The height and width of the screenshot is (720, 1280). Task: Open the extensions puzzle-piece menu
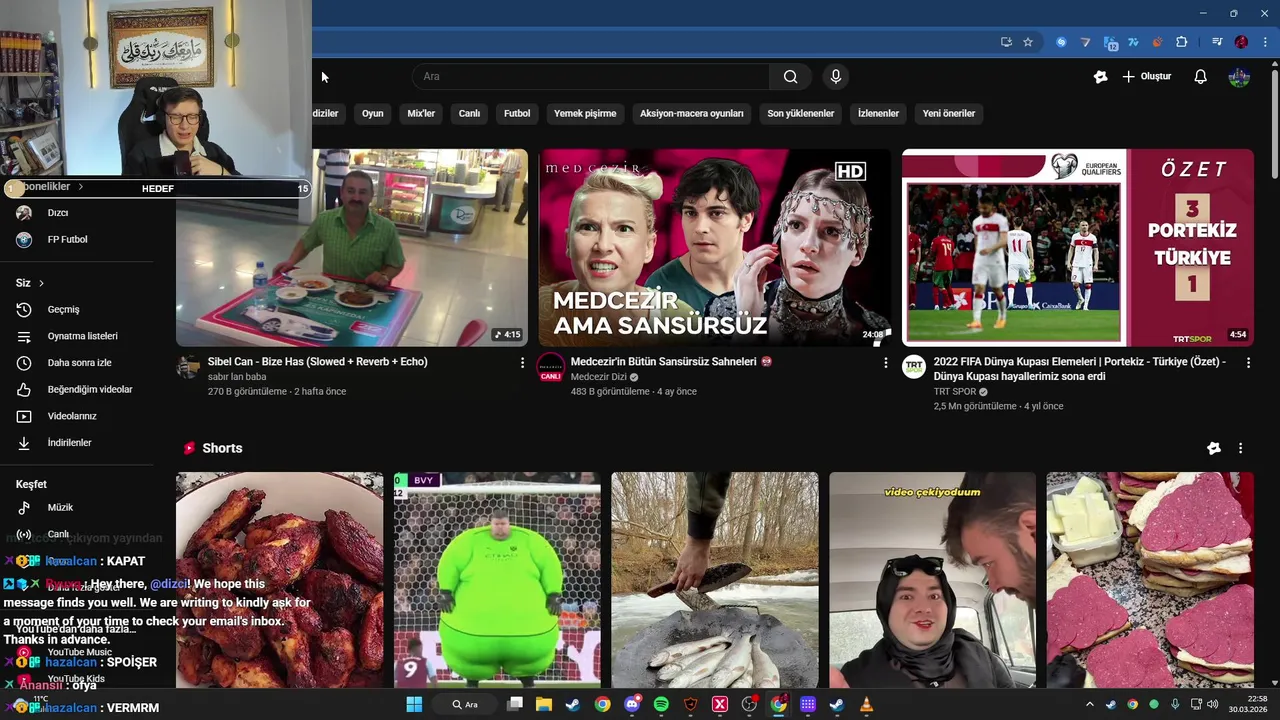(1182, 42)
